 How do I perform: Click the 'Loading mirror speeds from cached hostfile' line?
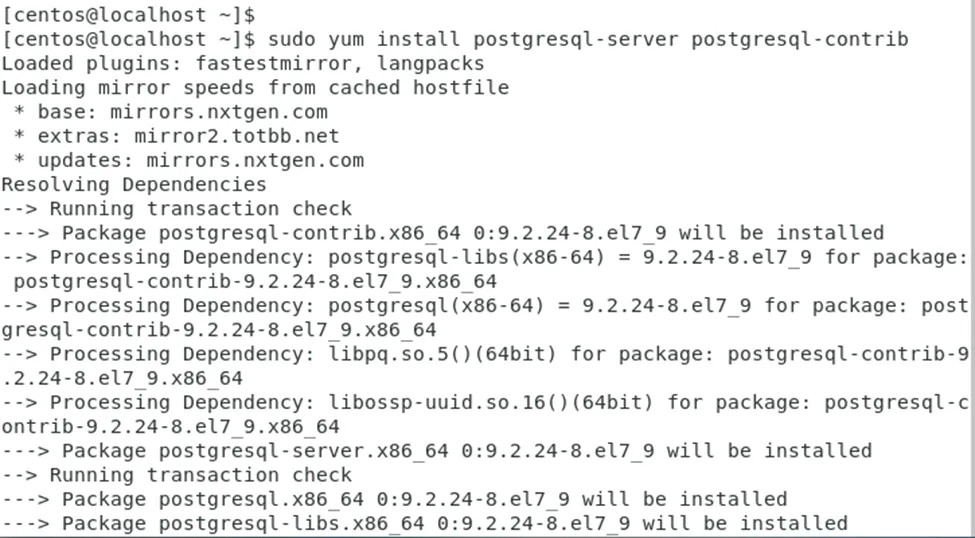click(255, 87)
